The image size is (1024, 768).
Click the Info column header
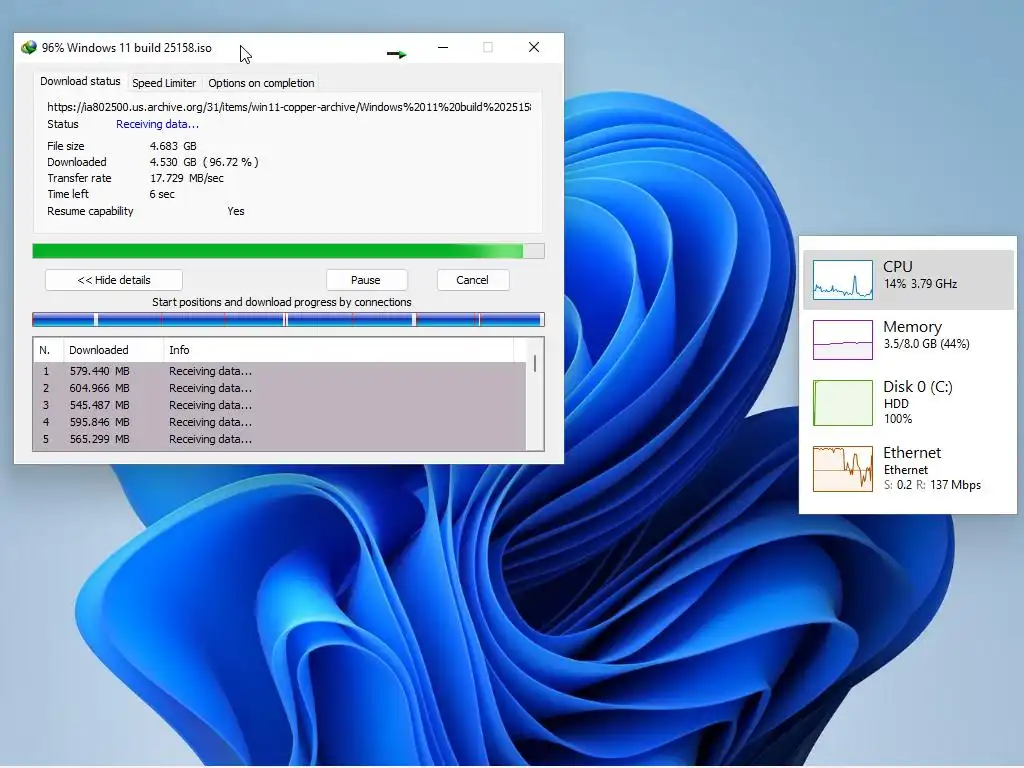click(338, 350)
